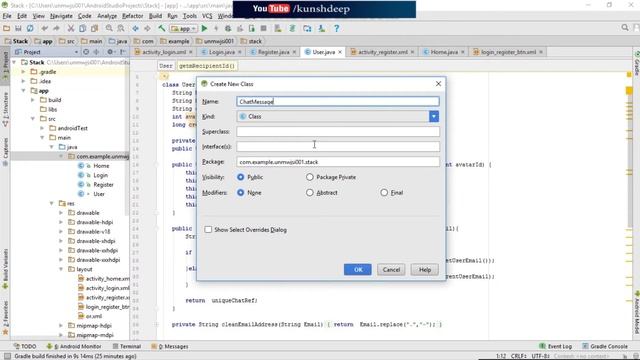Collapse the app folder in project tree
Screen dimensions: 640x360
click(23, 91)
